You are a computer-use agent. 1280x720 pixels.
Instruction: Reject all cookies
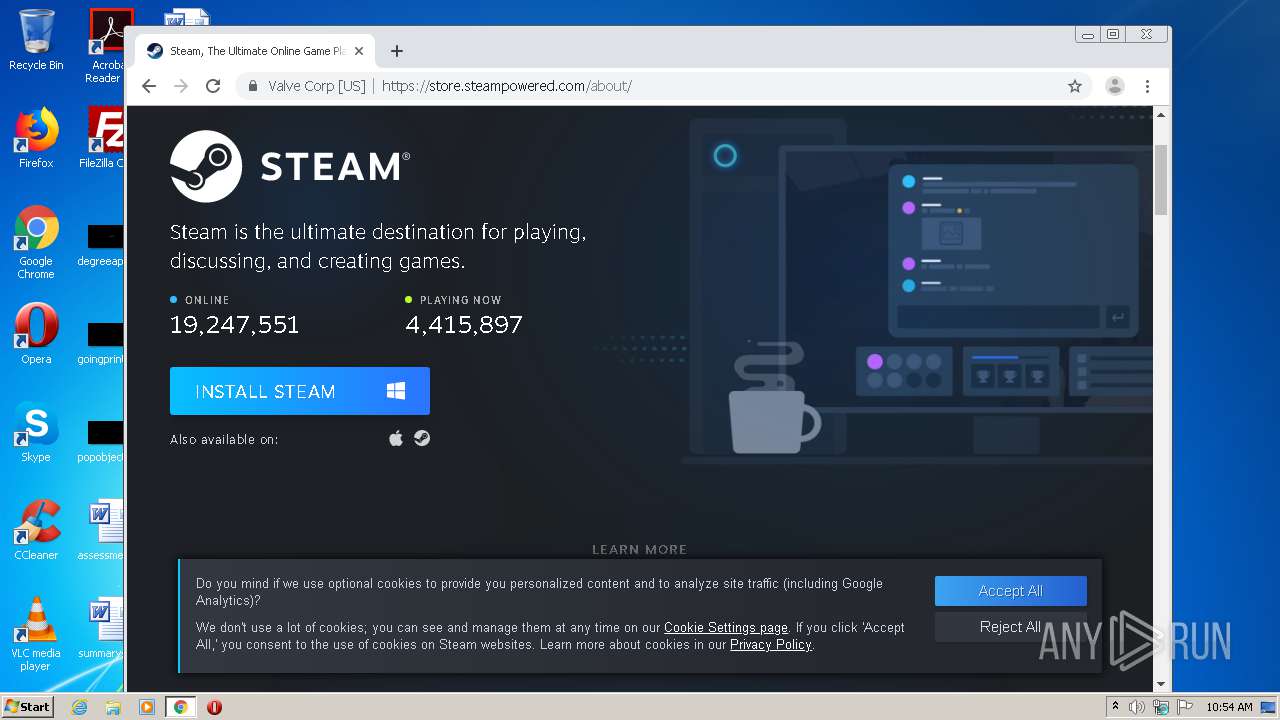1011,627
